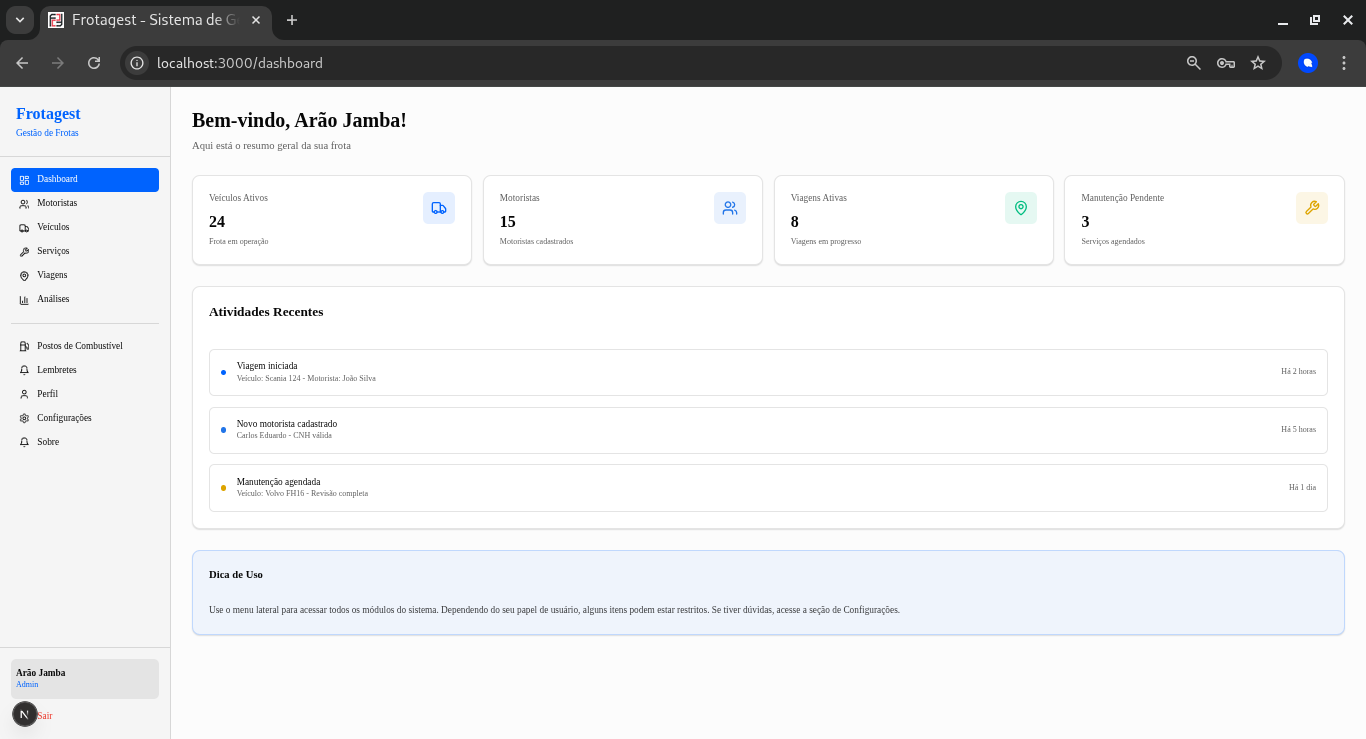Click the fuel pump icon for Postos
This screenshot has width=1366, height=739.
24,347
